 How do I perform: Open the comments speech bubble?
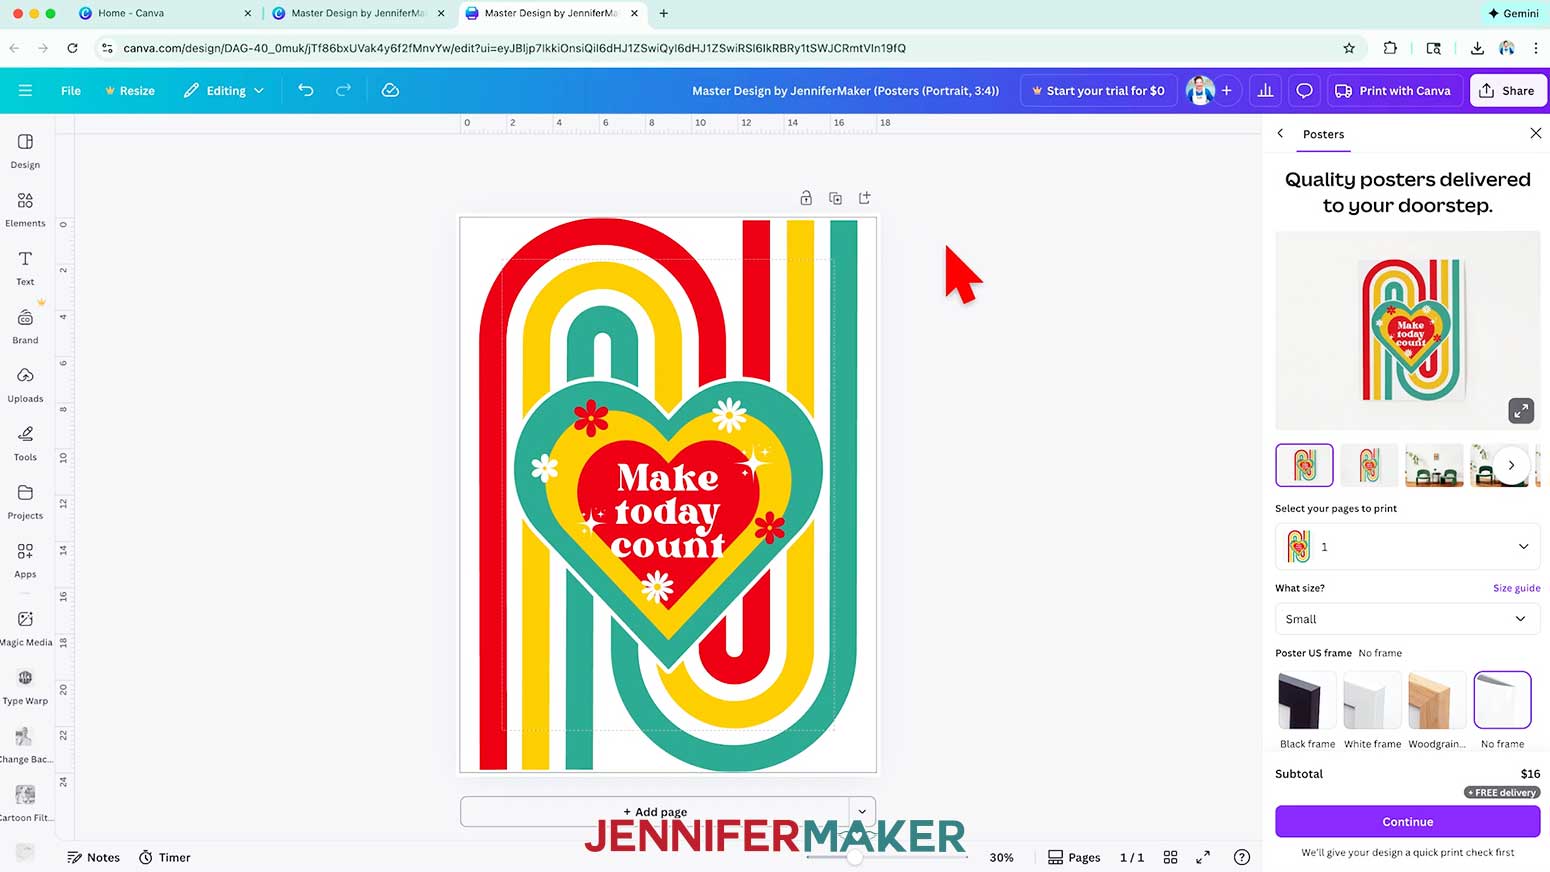(x=1304, y=90)
